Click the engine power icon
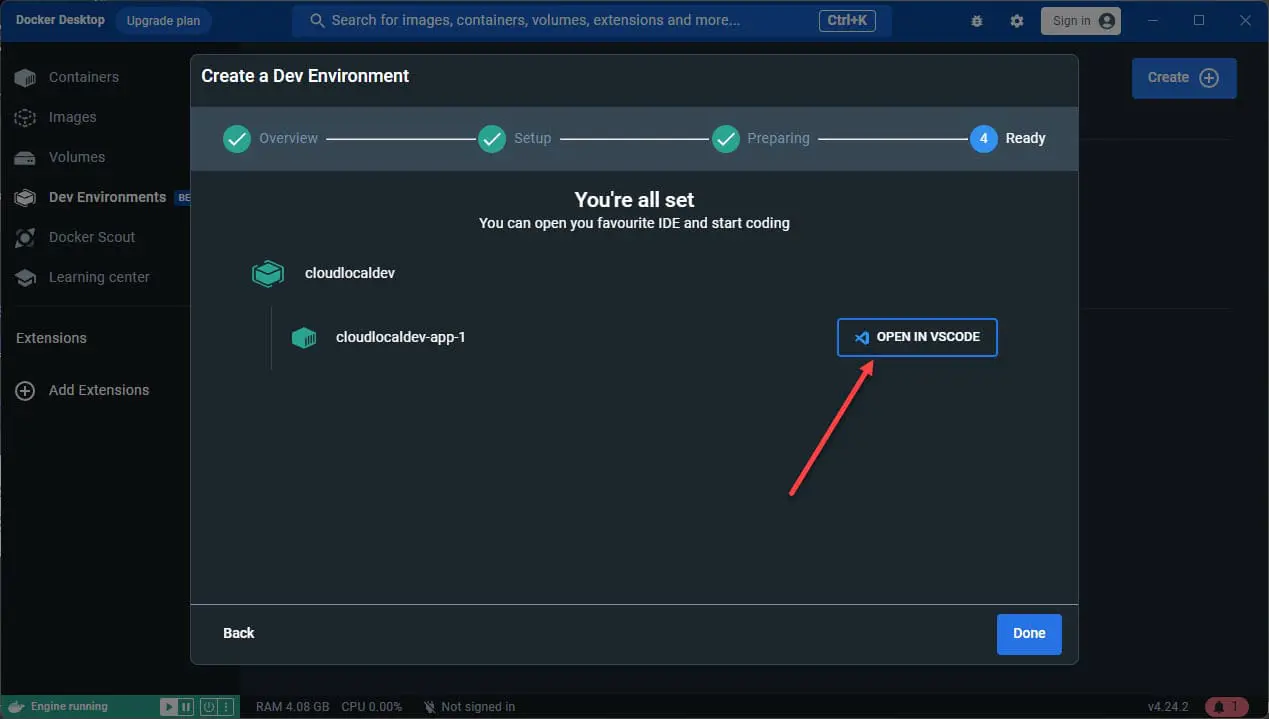This screenshot has height=719, width=1269. tap(209, 707)
